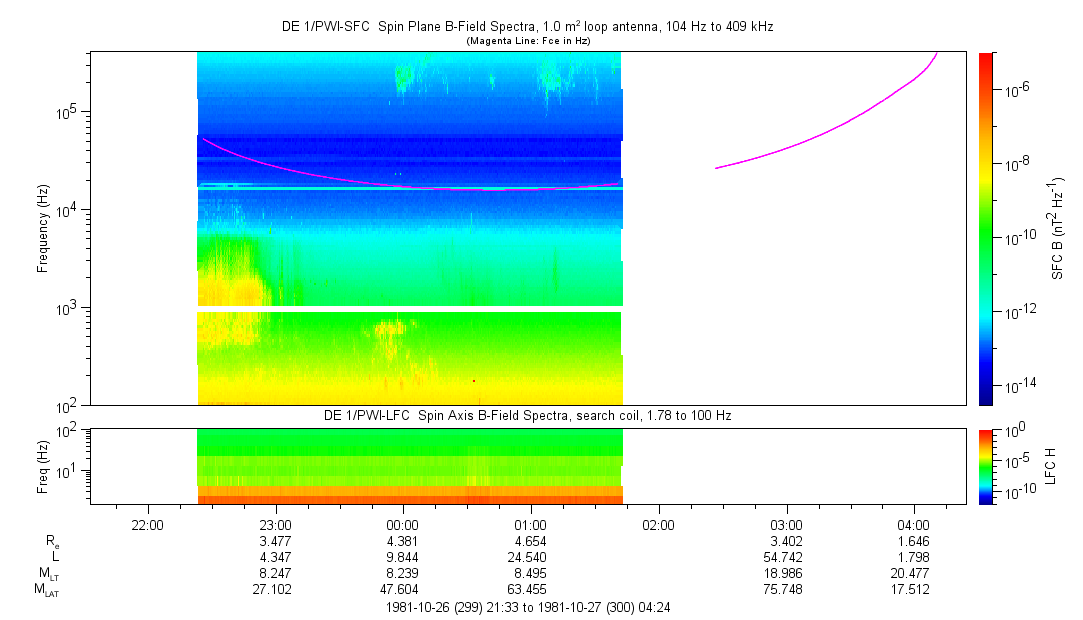
Task: Click the Magenta Line Fce subtitle
Action: (x=527, y=40)
